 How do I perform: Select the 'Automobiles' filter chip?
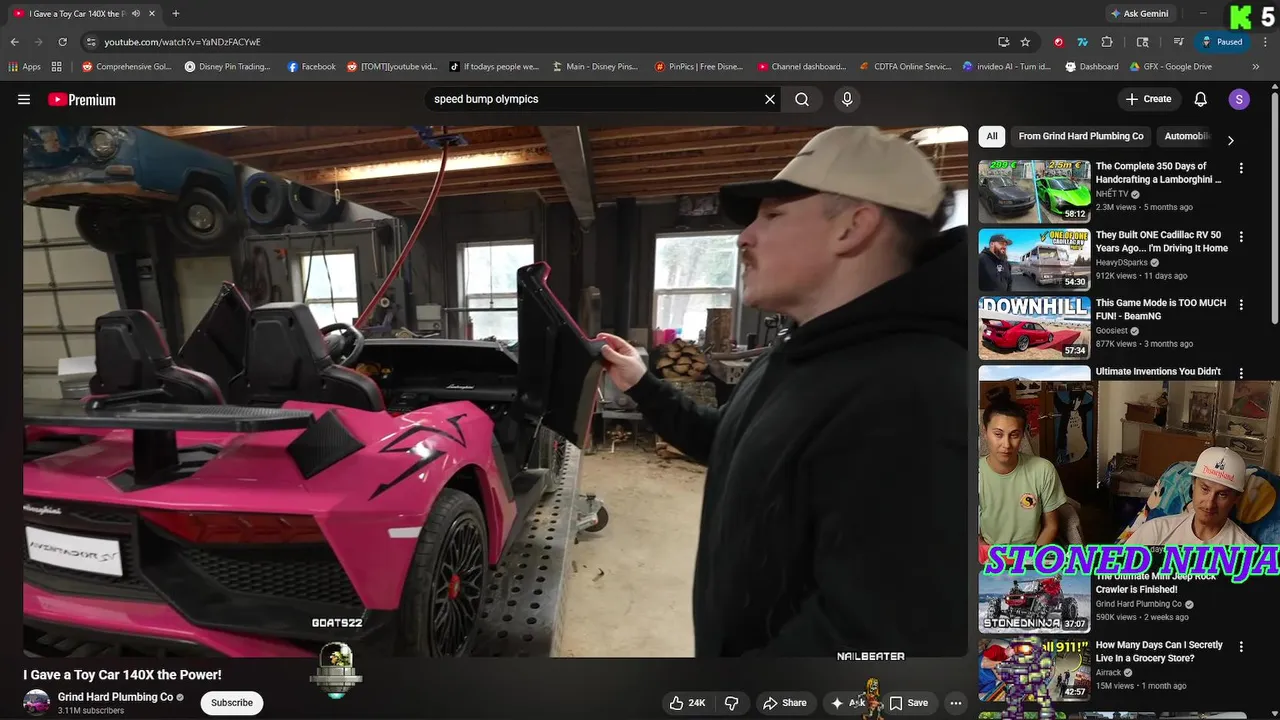1187,136
